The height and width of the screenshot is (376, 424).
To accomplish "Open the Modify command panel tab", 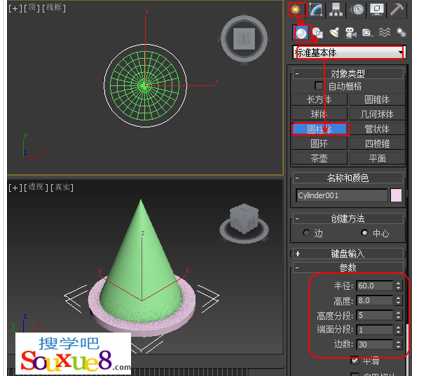I will pyautogui.click(x=316, y=9).
